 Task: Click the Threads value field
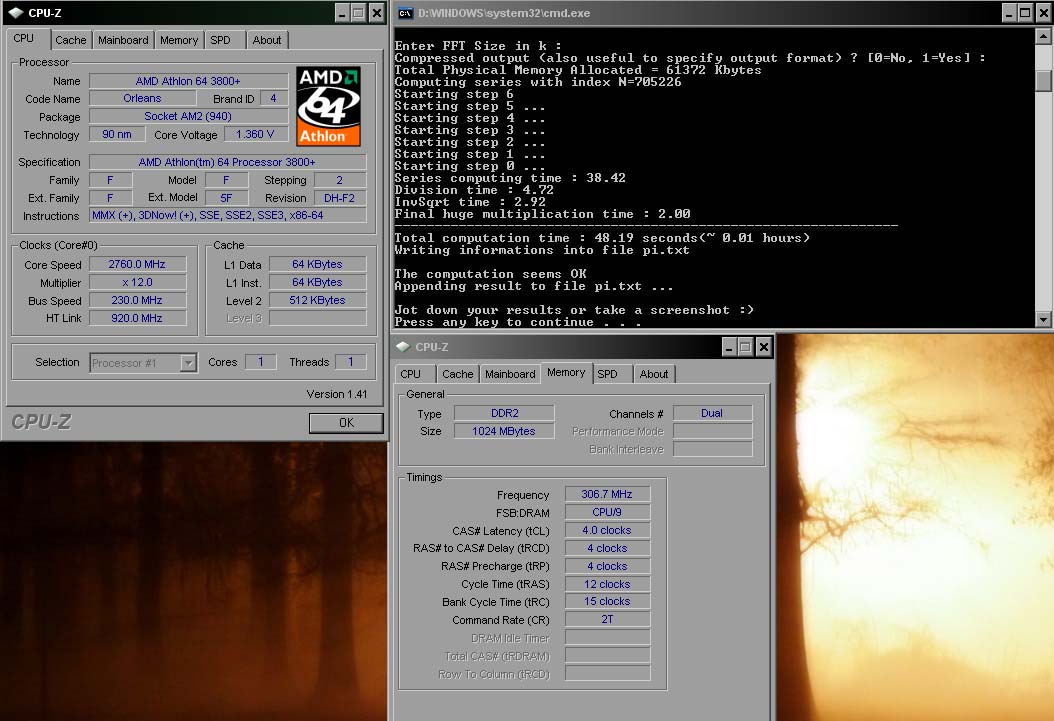350,362
